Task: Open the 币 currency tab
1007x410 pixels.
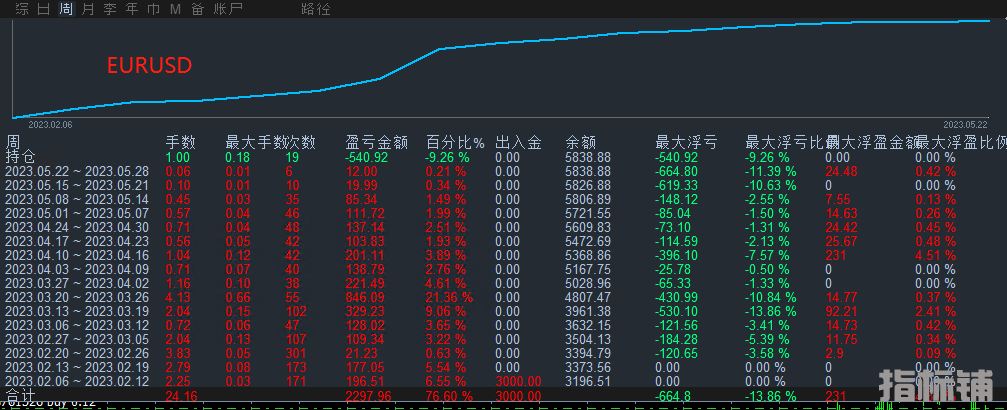Action: (153, 9)
